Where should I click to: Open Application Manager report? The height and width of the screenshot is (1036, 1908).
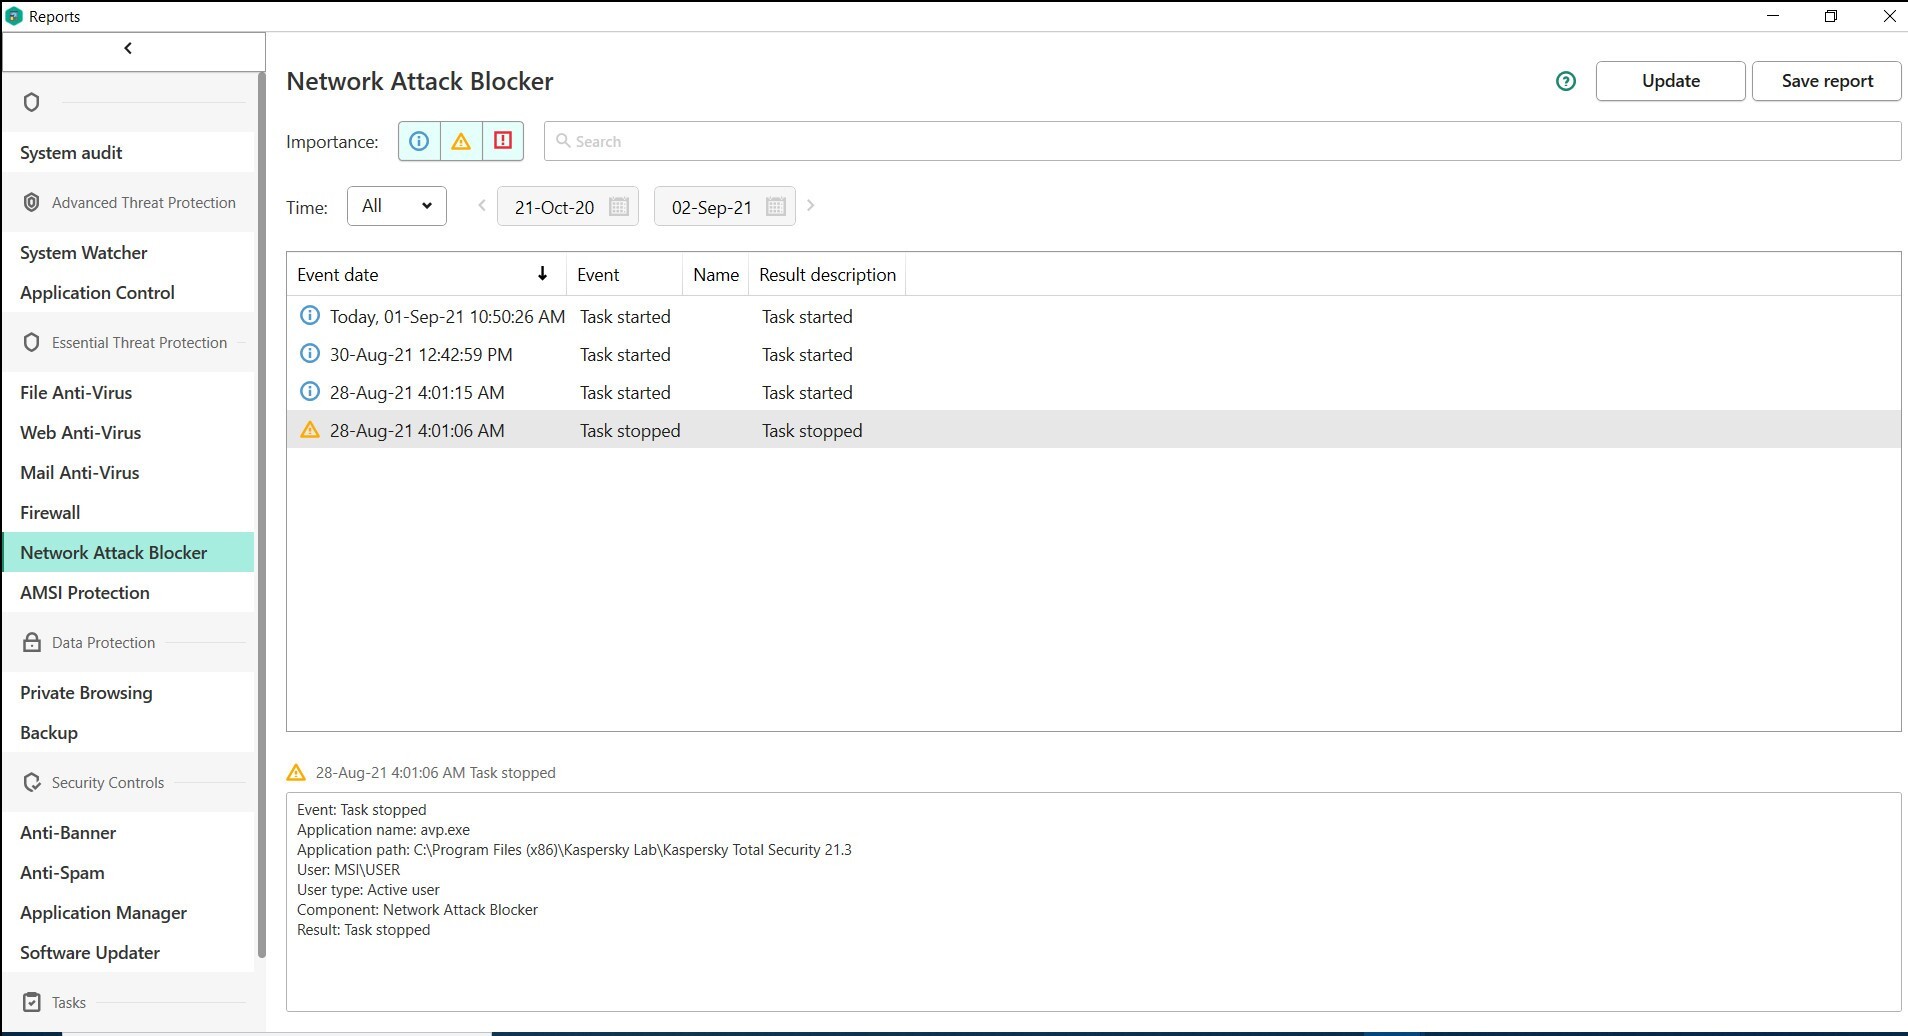[128, 912]
